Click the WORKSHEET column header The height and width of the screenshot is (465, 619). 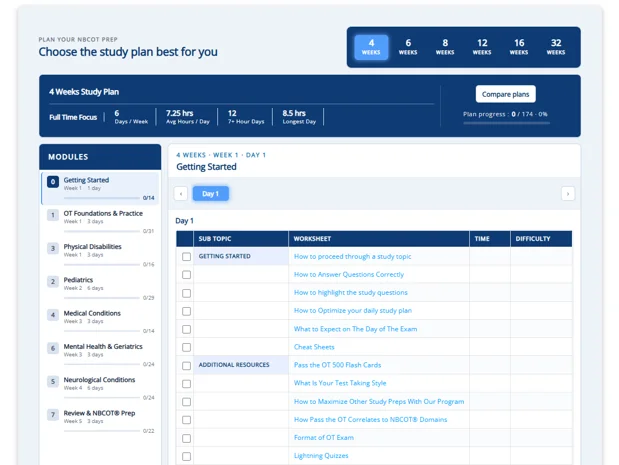(379, 239)
